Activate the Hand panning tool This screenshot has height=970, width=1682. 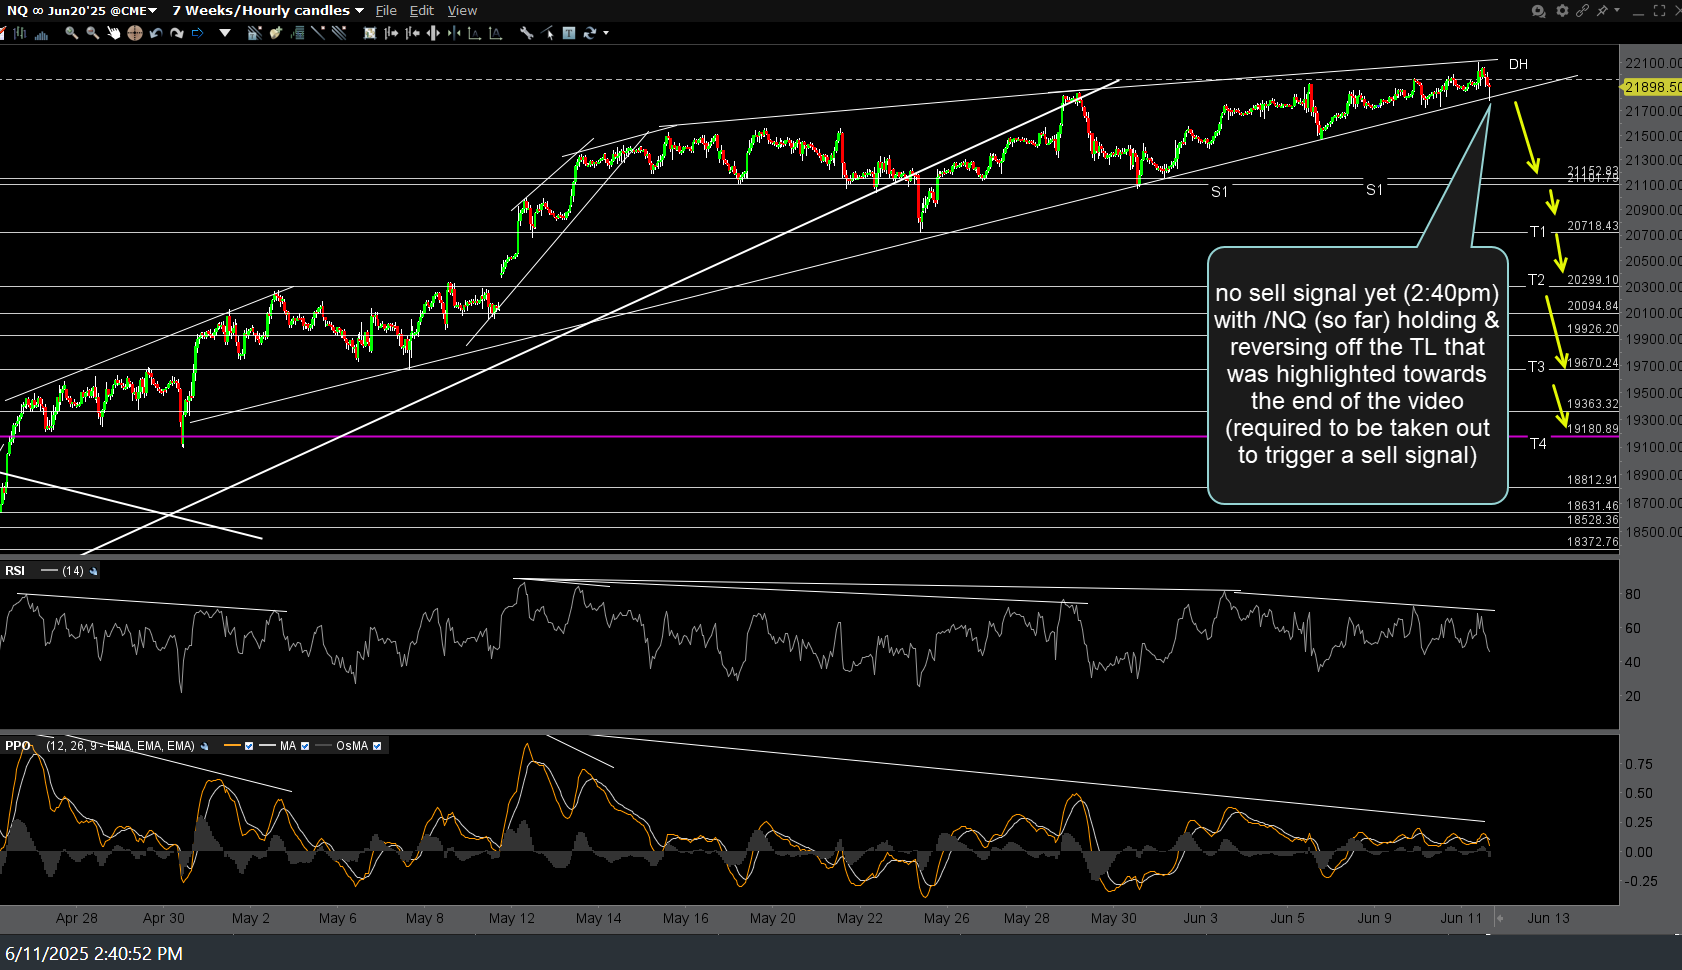[114, 33]
